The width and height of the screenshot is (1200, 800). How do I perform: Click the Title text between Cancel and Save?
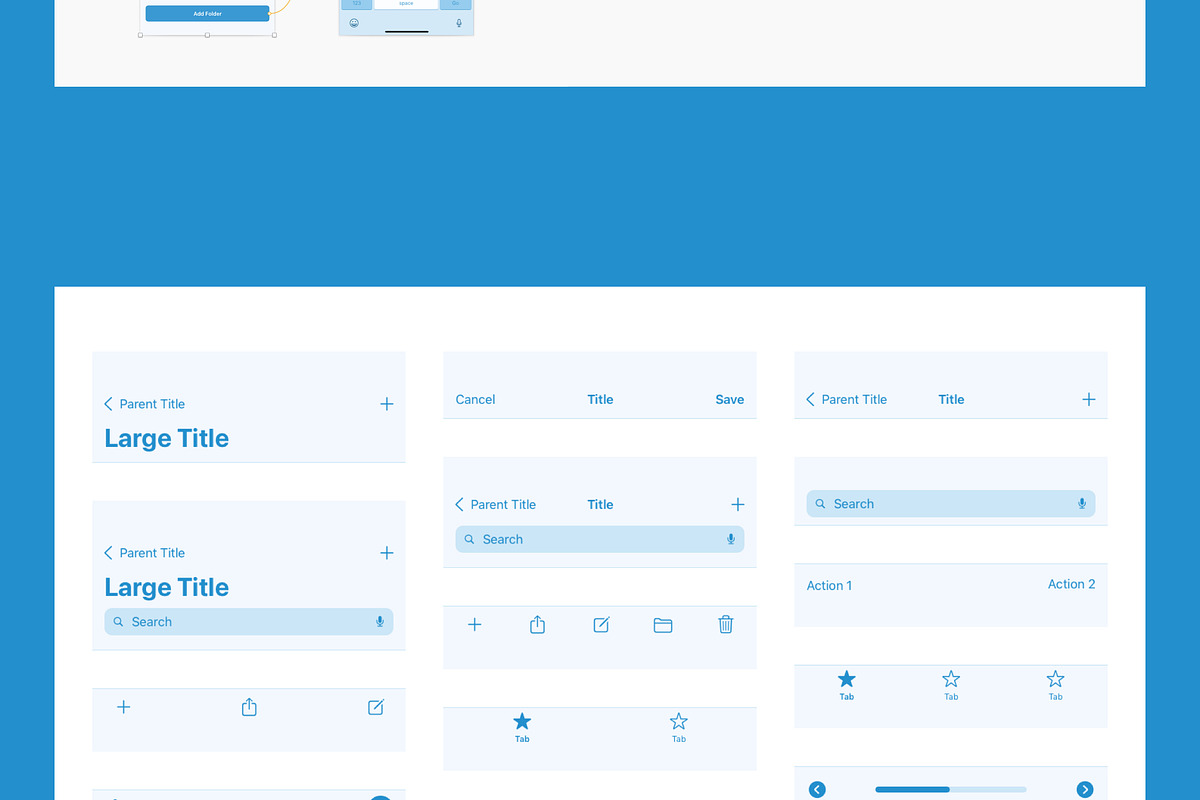[600, 399]
